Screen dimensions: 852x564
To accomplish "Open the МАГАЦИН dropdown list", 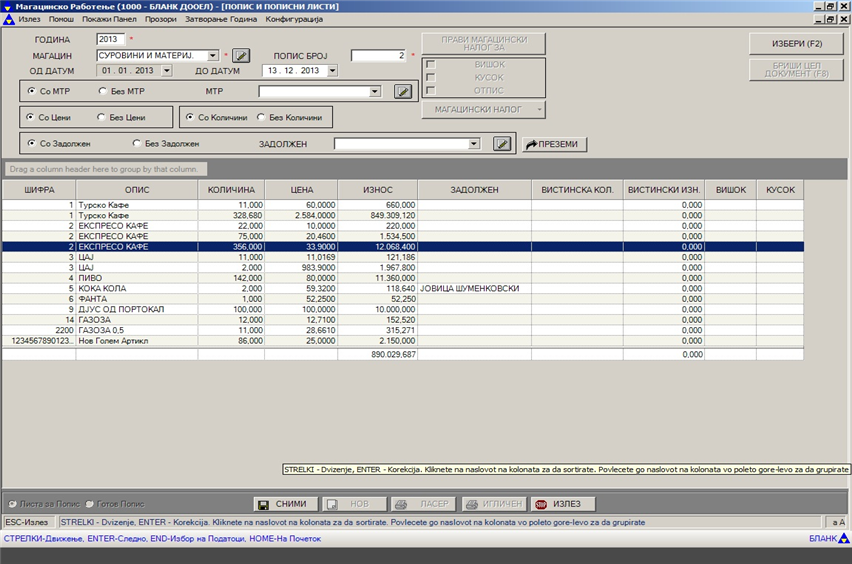I will pyautogui.click(x=213, y=55).
